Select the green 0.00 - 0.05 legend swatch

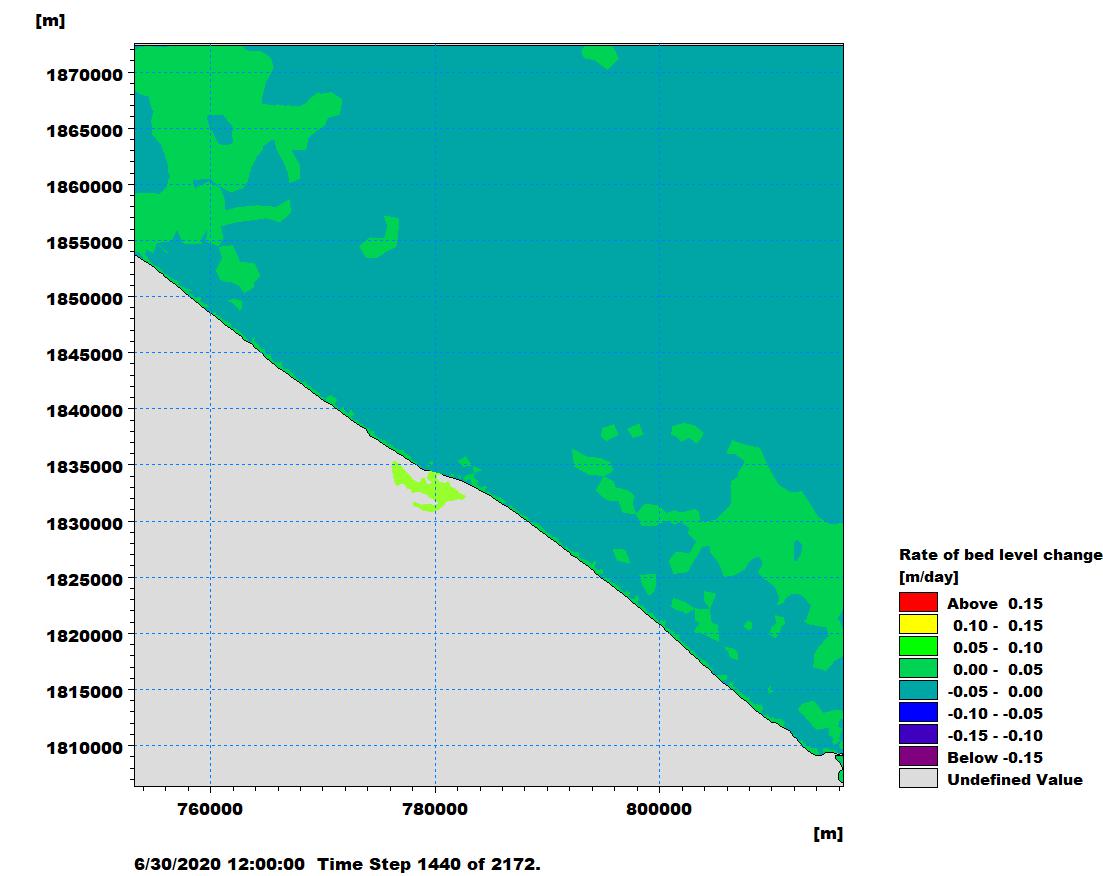(918, 668)
